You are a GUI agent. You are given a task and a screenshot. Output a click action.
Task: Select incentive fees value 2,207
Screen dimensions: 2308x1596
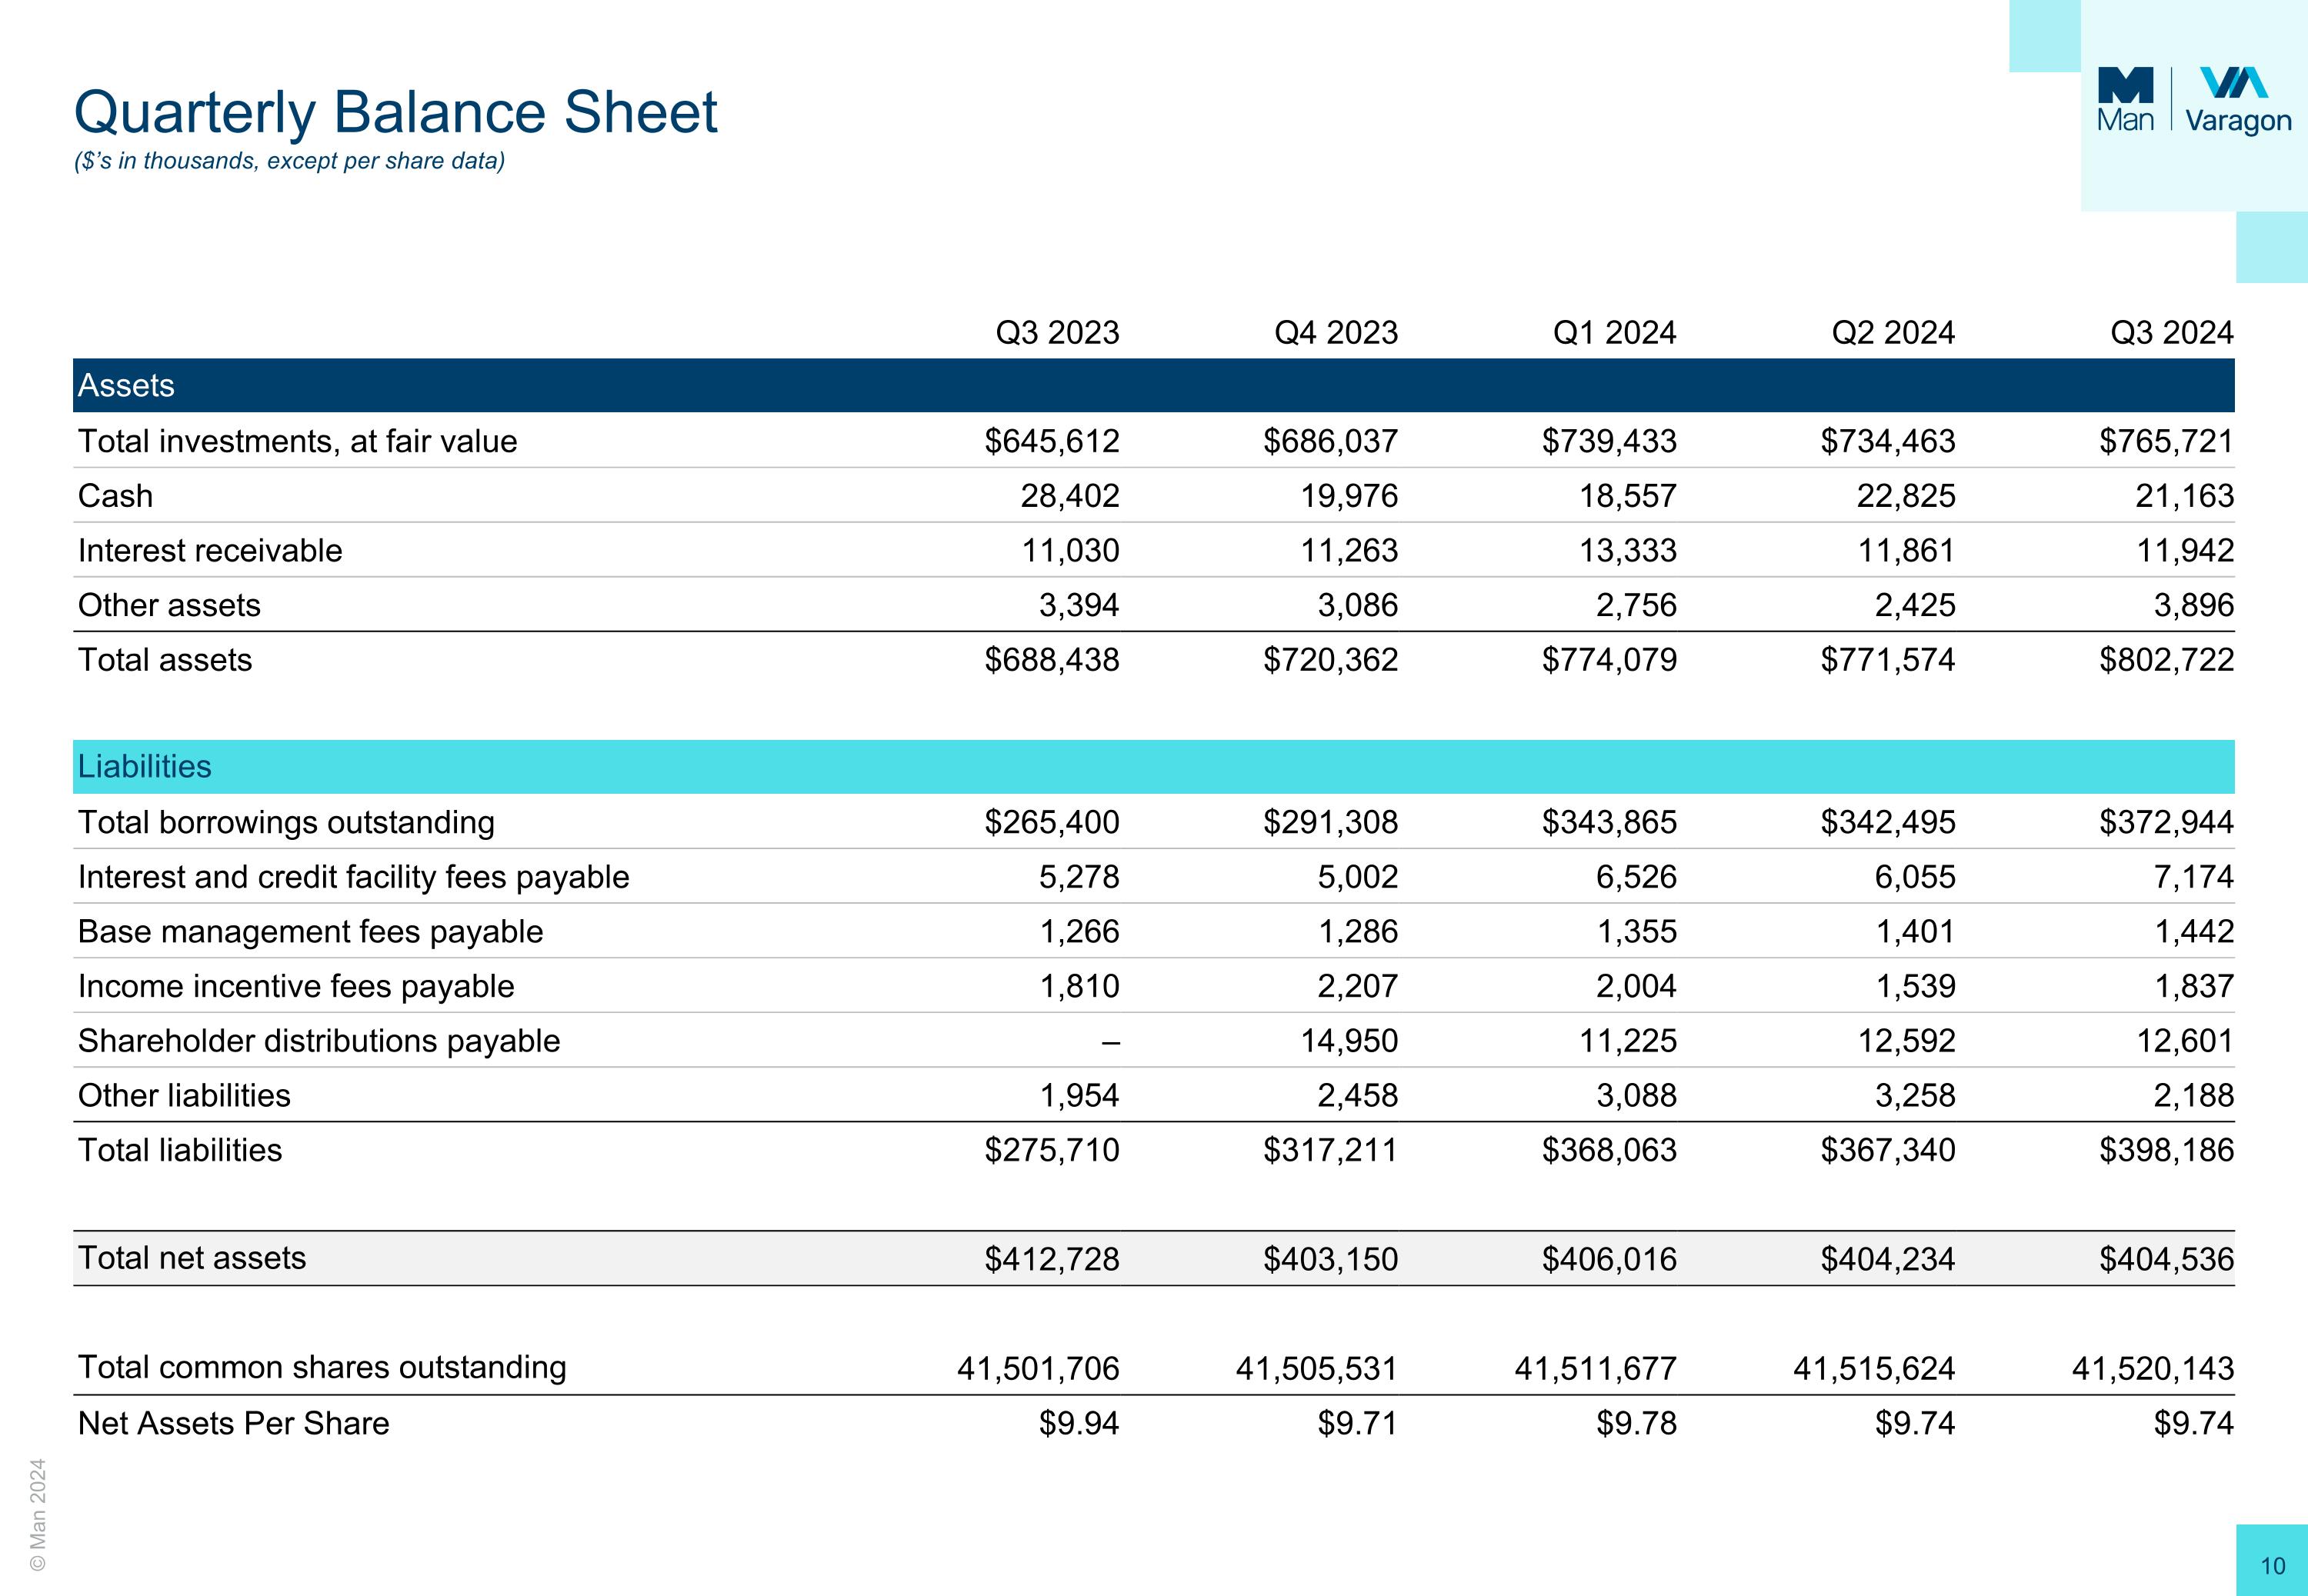pos(1358,986)
